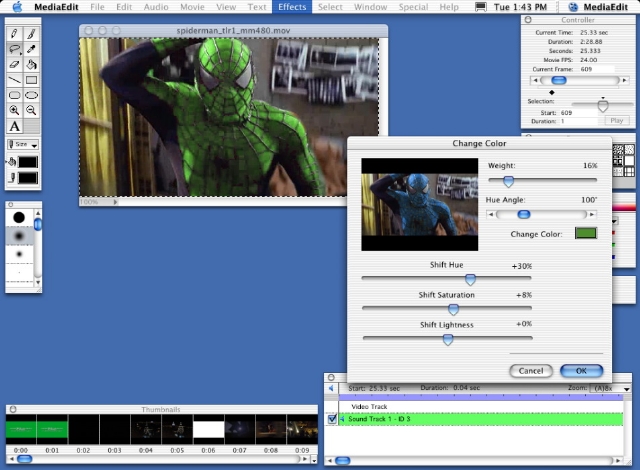Click the Thumbnails scrollbar thumb
640x470 pixels.
pyautogui.click(x=24, y=459)
